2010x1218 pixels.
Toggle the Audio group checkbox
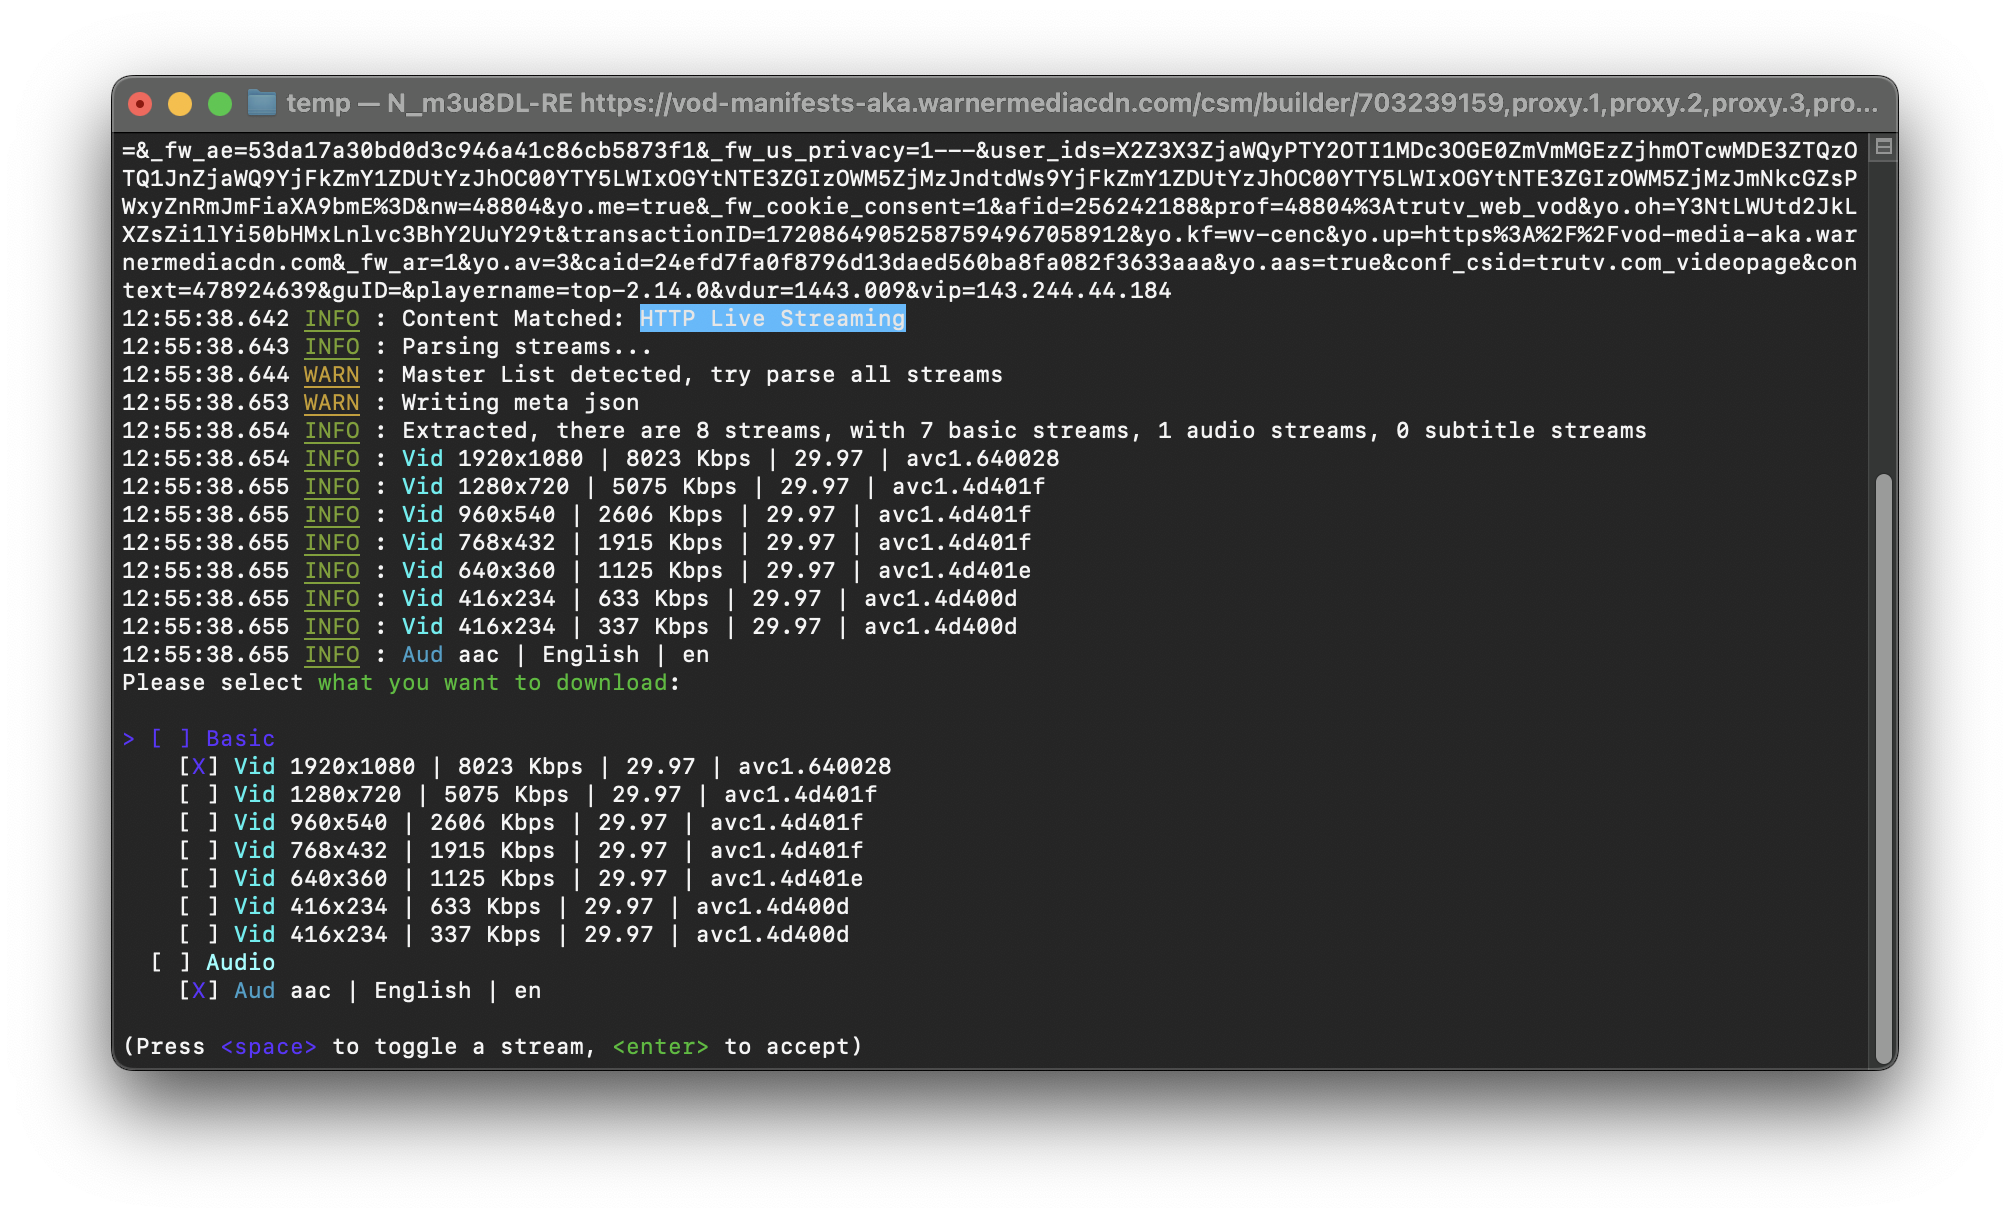pyautogui.click(x=170, y=963)
